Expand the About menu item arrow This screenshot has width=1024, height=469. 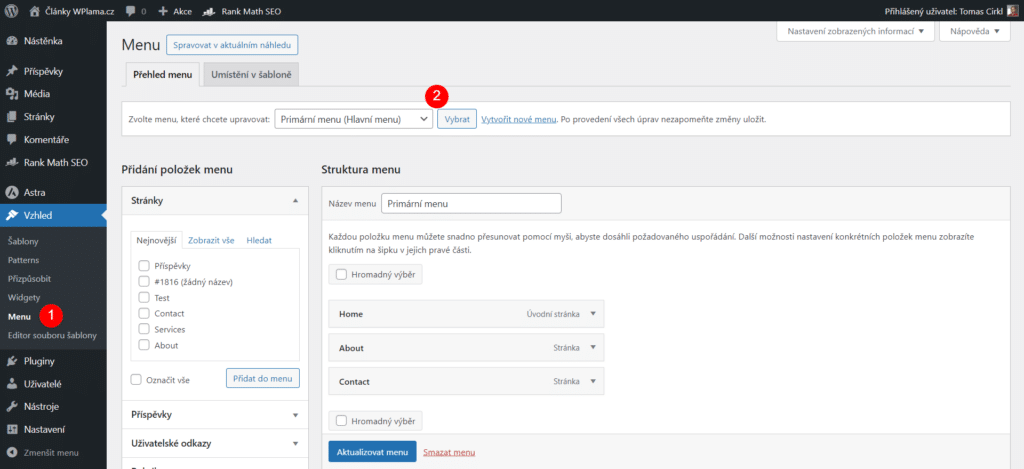click(593, 348)
